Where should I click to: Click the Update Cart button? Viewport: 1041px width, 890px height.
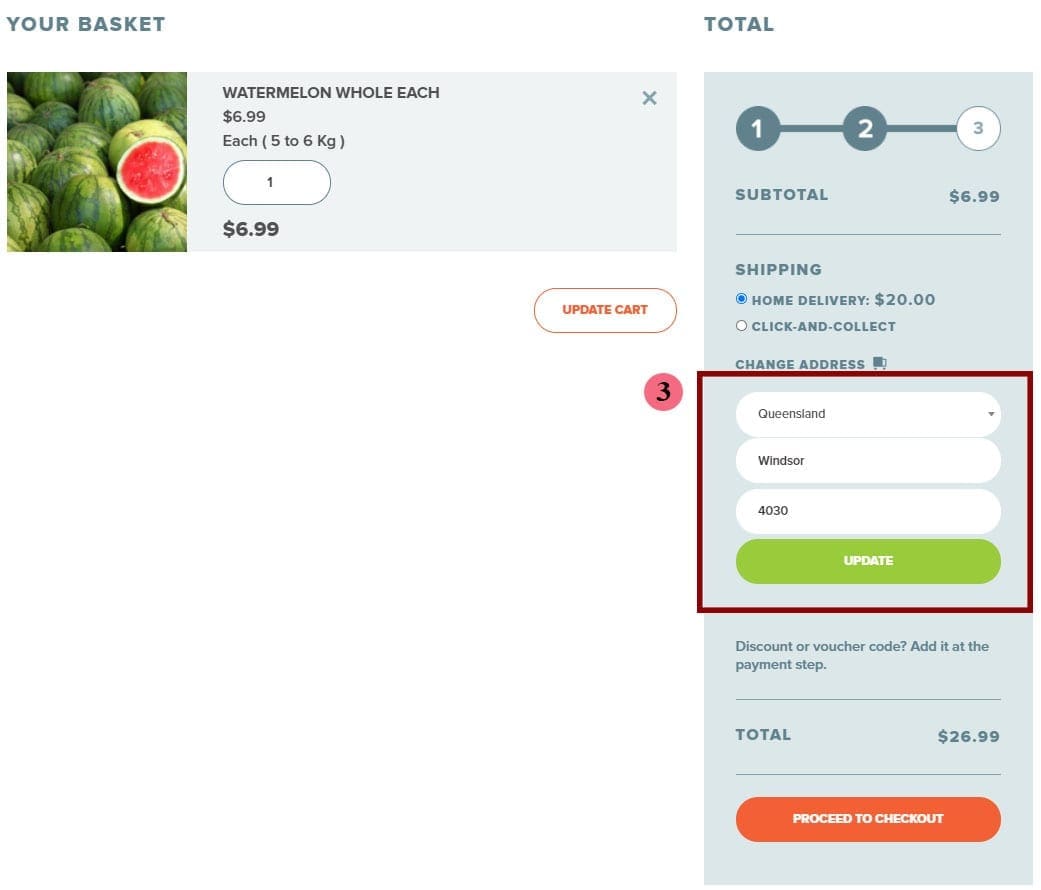click(605, 310)
